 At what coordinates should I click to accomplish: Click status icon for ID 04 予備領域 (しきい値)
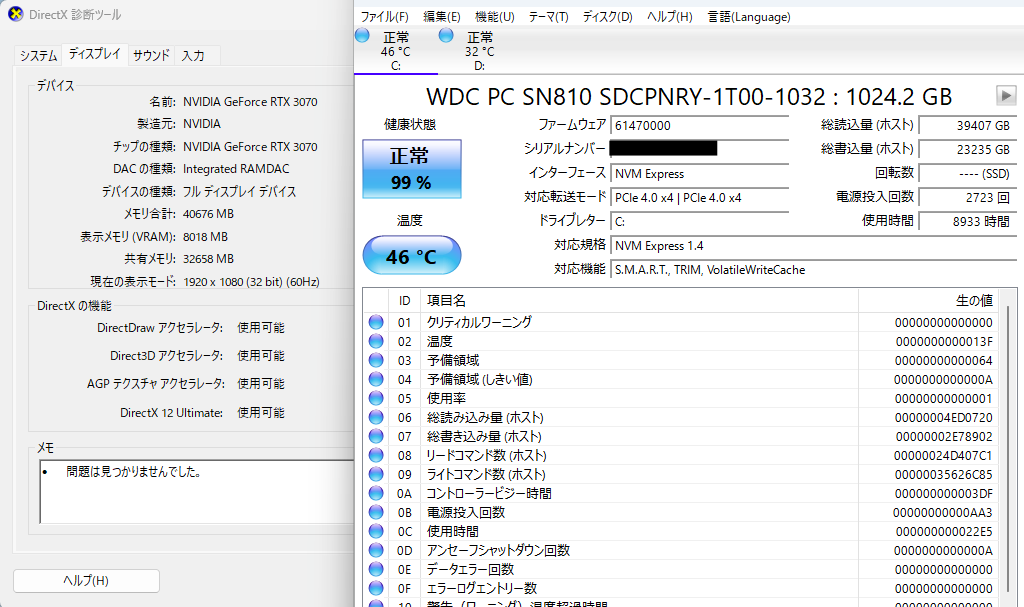(x=376, y=379)
